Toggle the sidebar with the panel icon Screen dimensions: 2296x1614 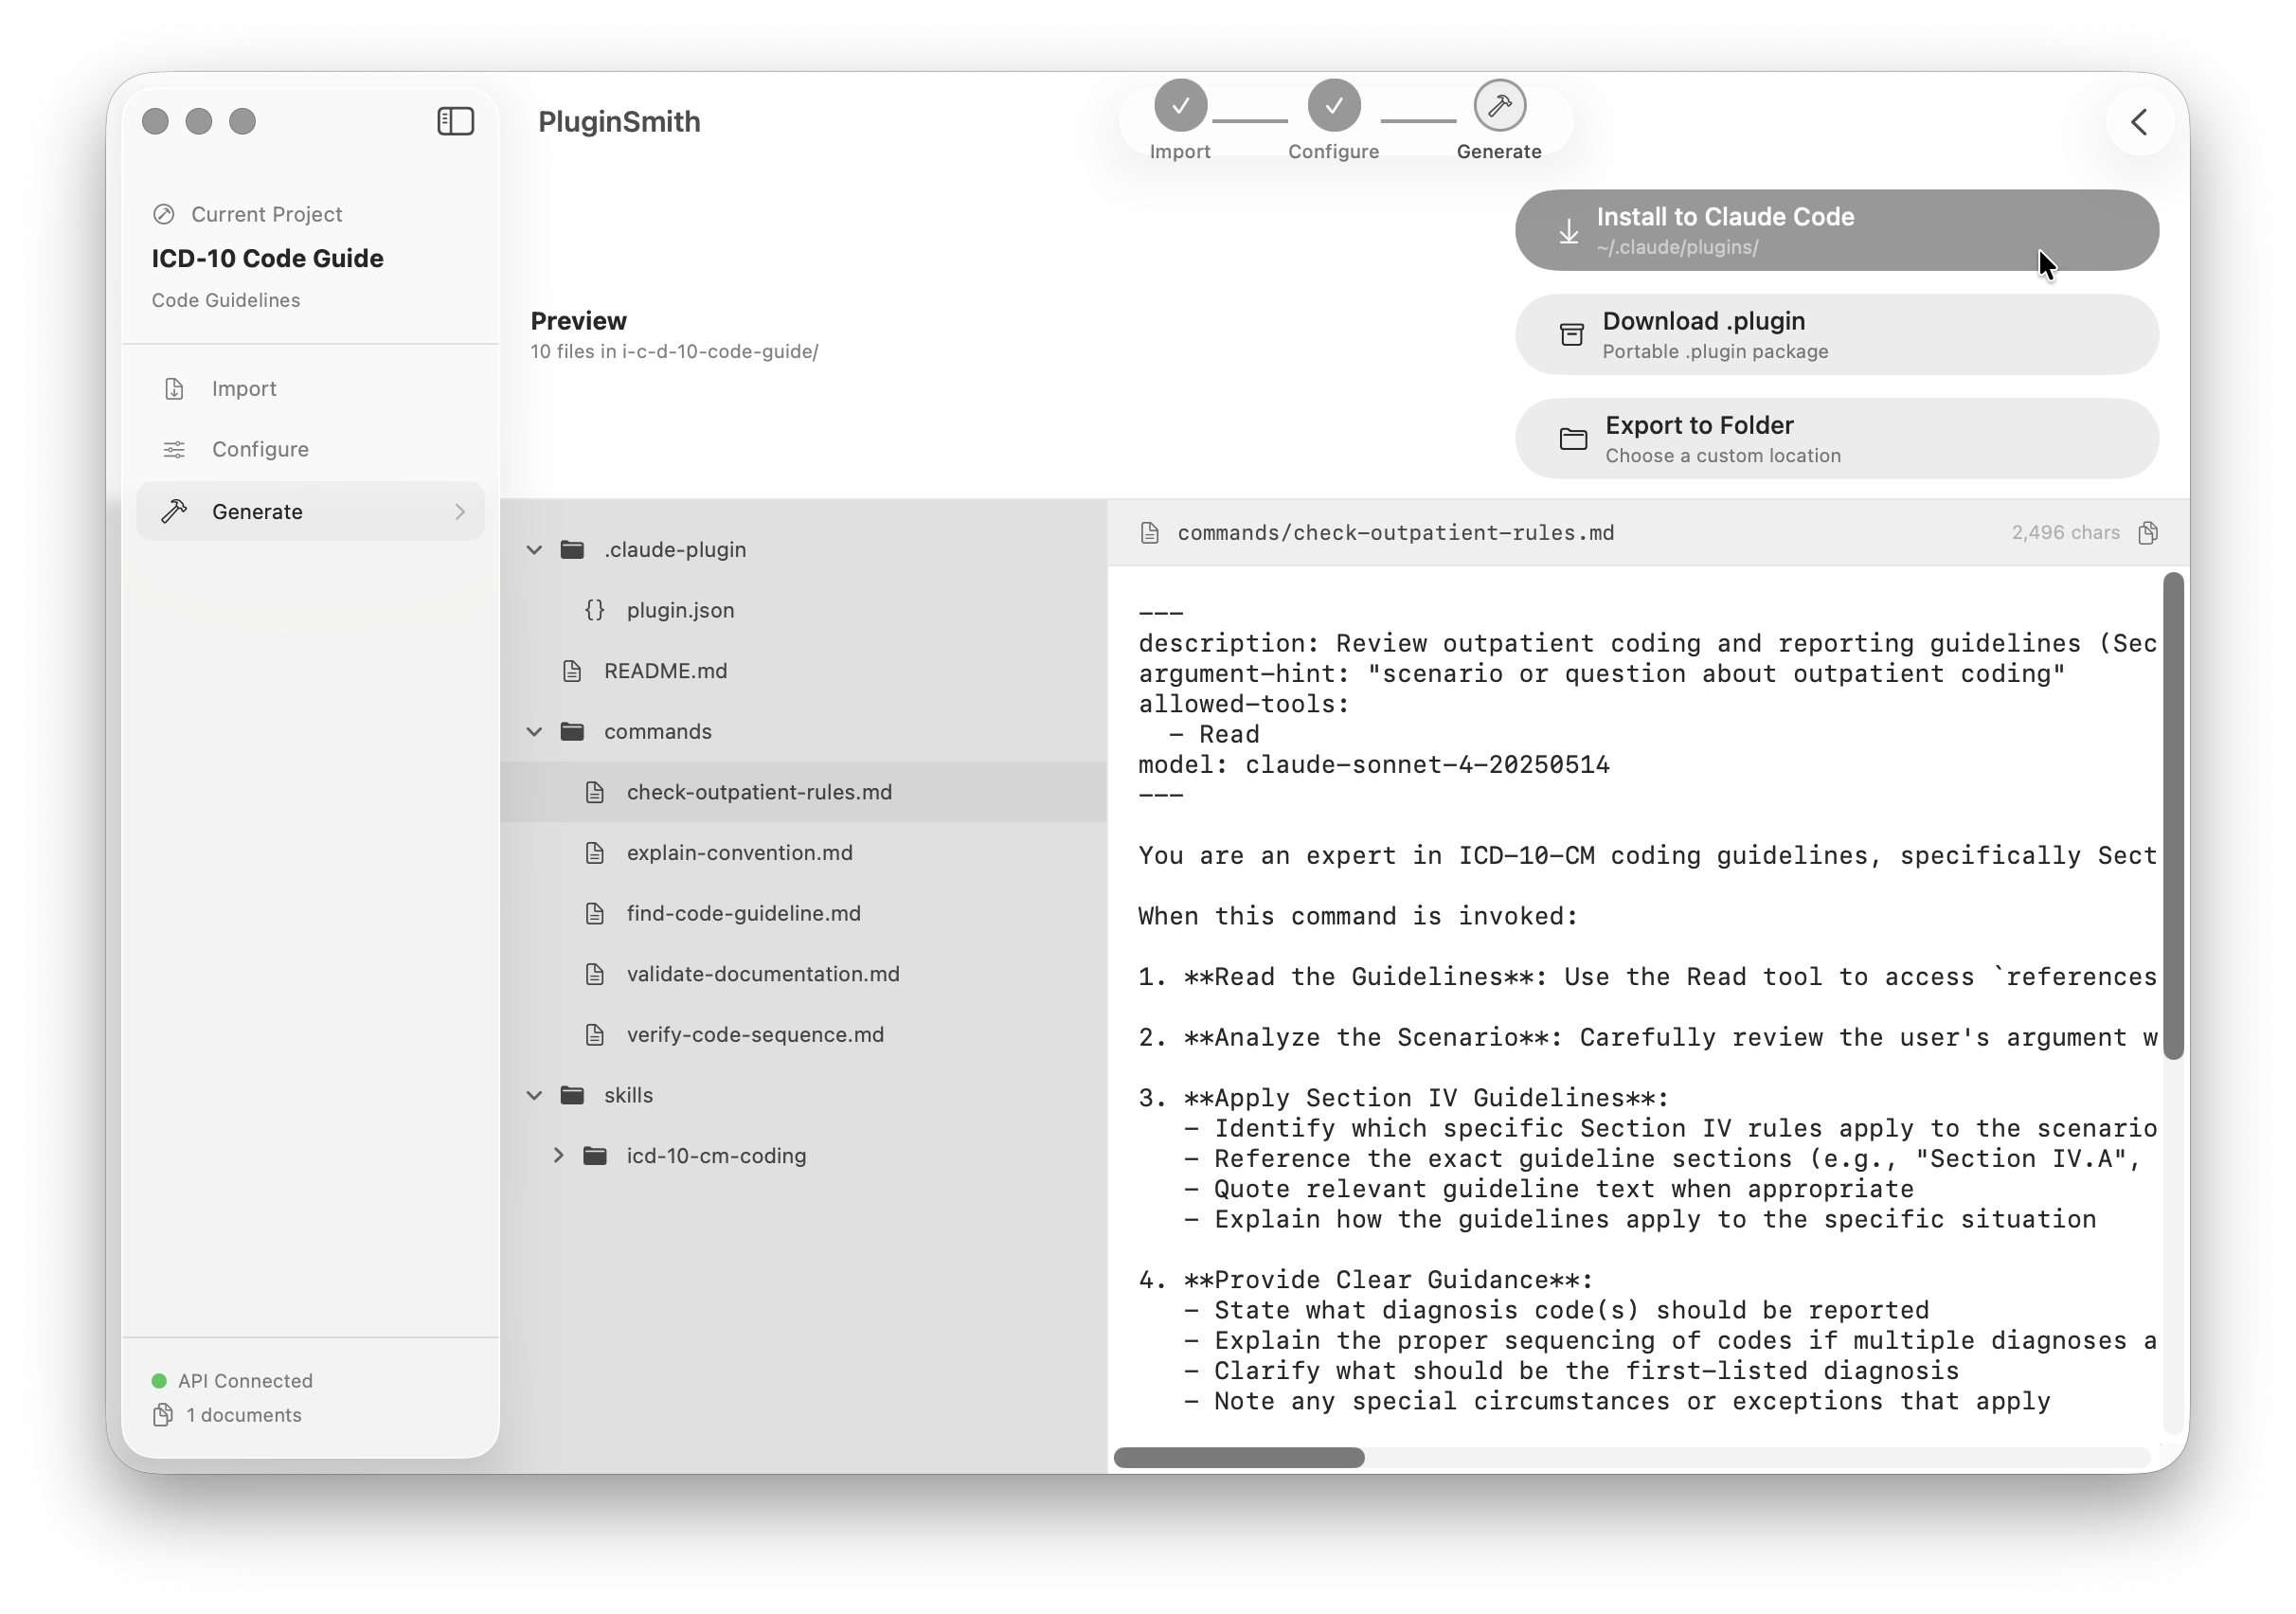(x=455, y=121)
